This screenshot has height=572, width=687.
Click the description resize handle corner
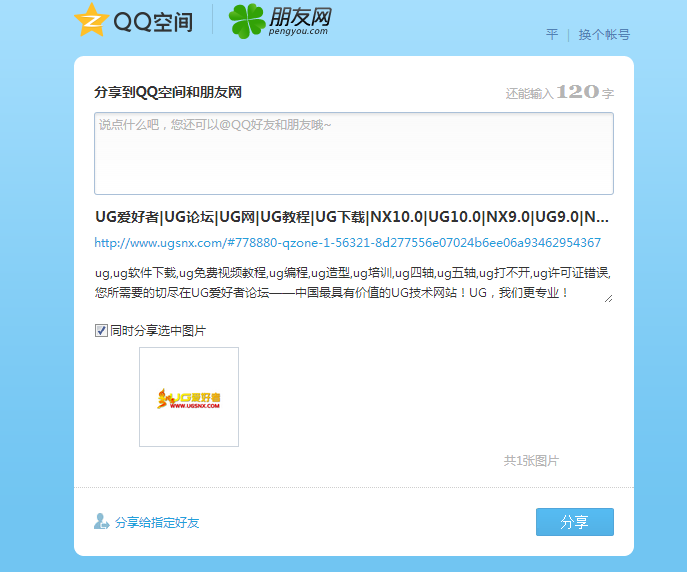click(609, 299)
